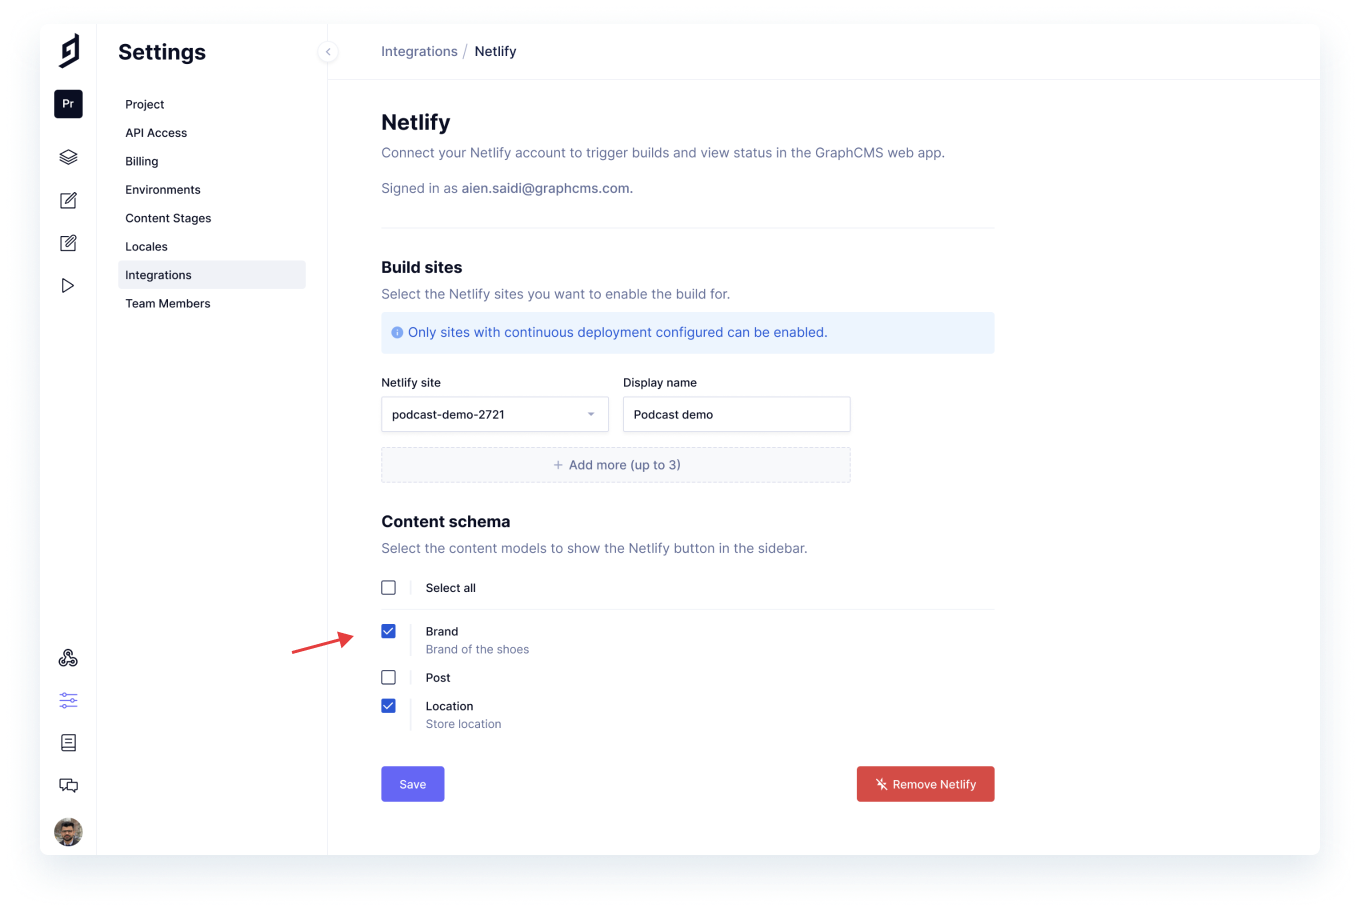Enable the Select all checkbox
Viewport: 1360px width, 911px height.
[388, 587]
